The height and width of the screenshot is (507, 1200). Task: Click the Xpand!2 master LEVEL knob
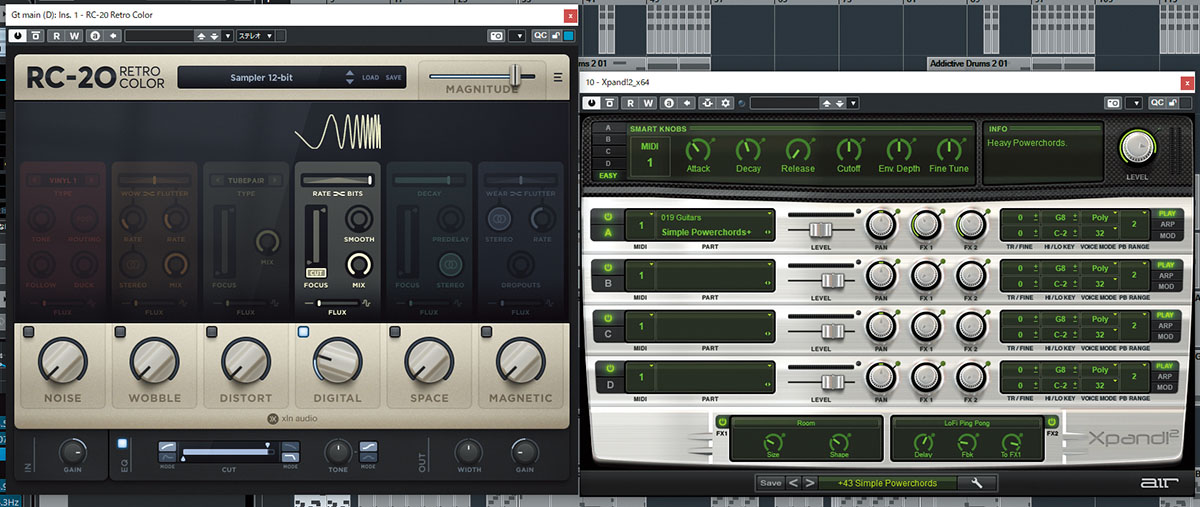(x=1135, y=147)
